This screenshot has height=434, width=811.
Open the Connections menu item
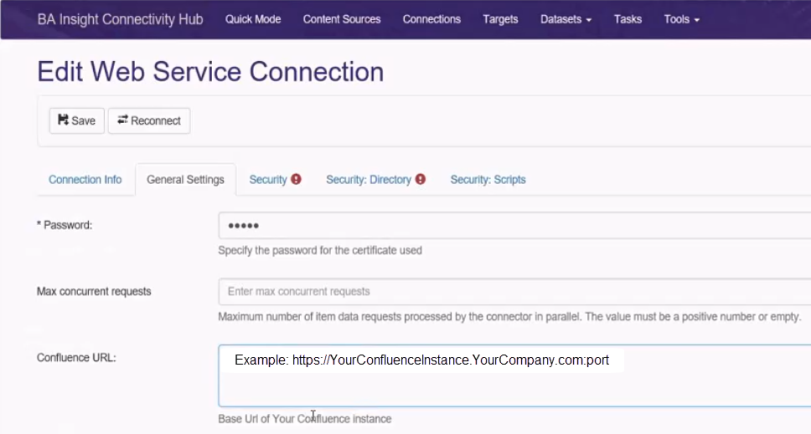[431, 19]
